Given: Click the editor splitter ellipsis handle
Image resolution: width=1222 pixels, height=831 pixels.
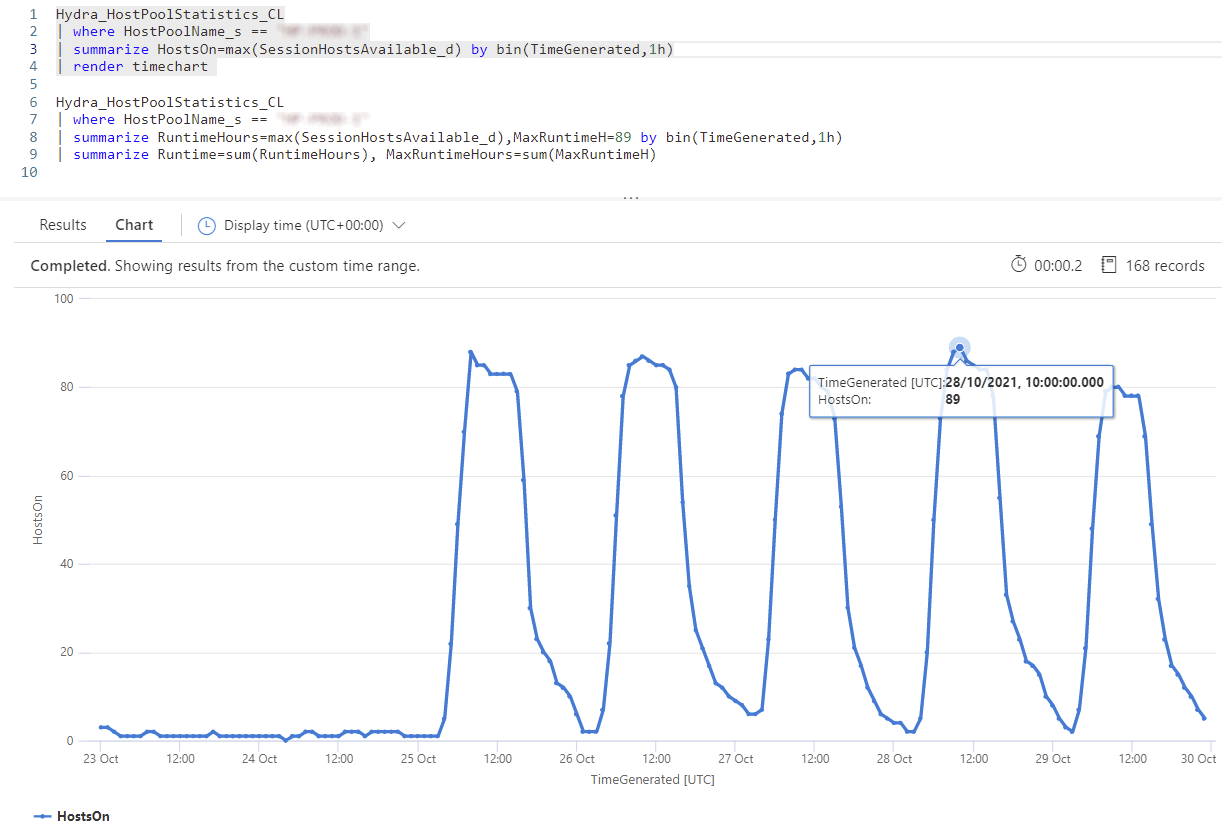Looking at the screenshot, I should 630,197.
